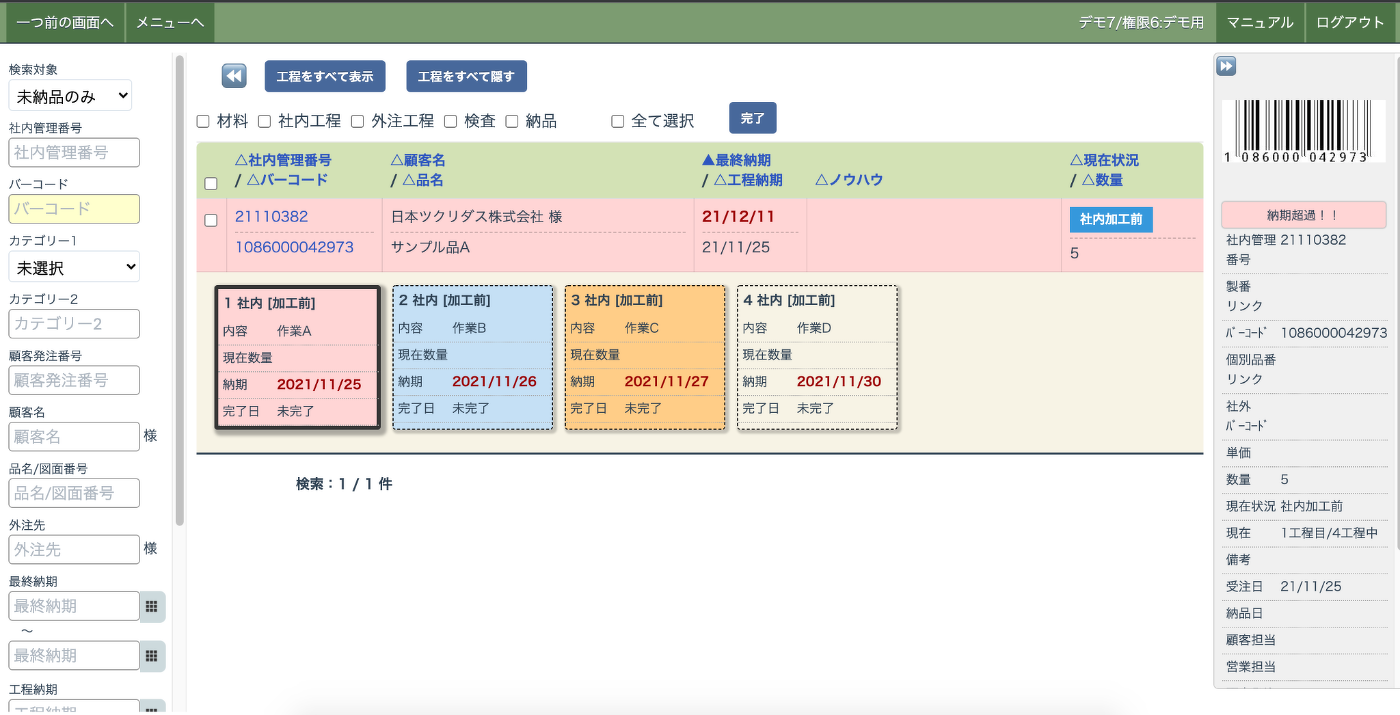Select process card 3 社内 作業C
1400x715 pixels.
[645, 357]
